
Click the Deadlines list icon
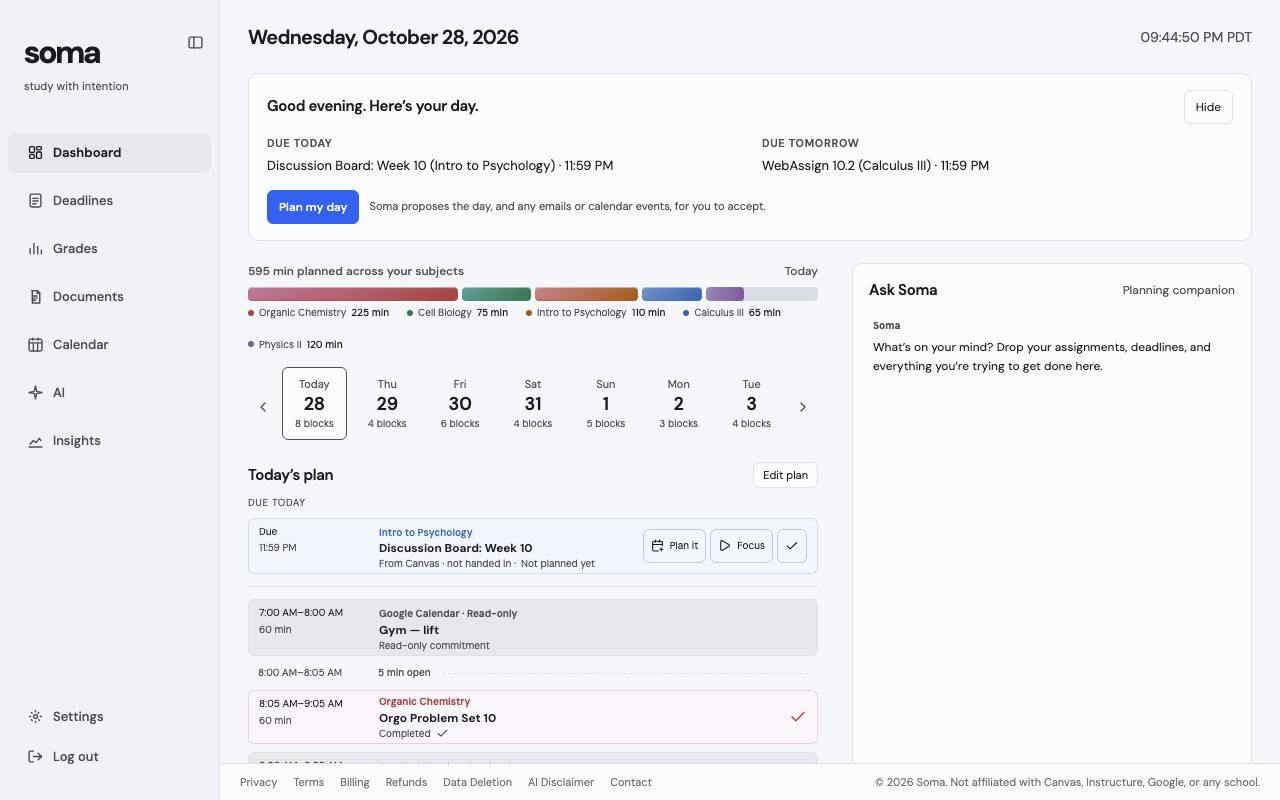(35, 201)
